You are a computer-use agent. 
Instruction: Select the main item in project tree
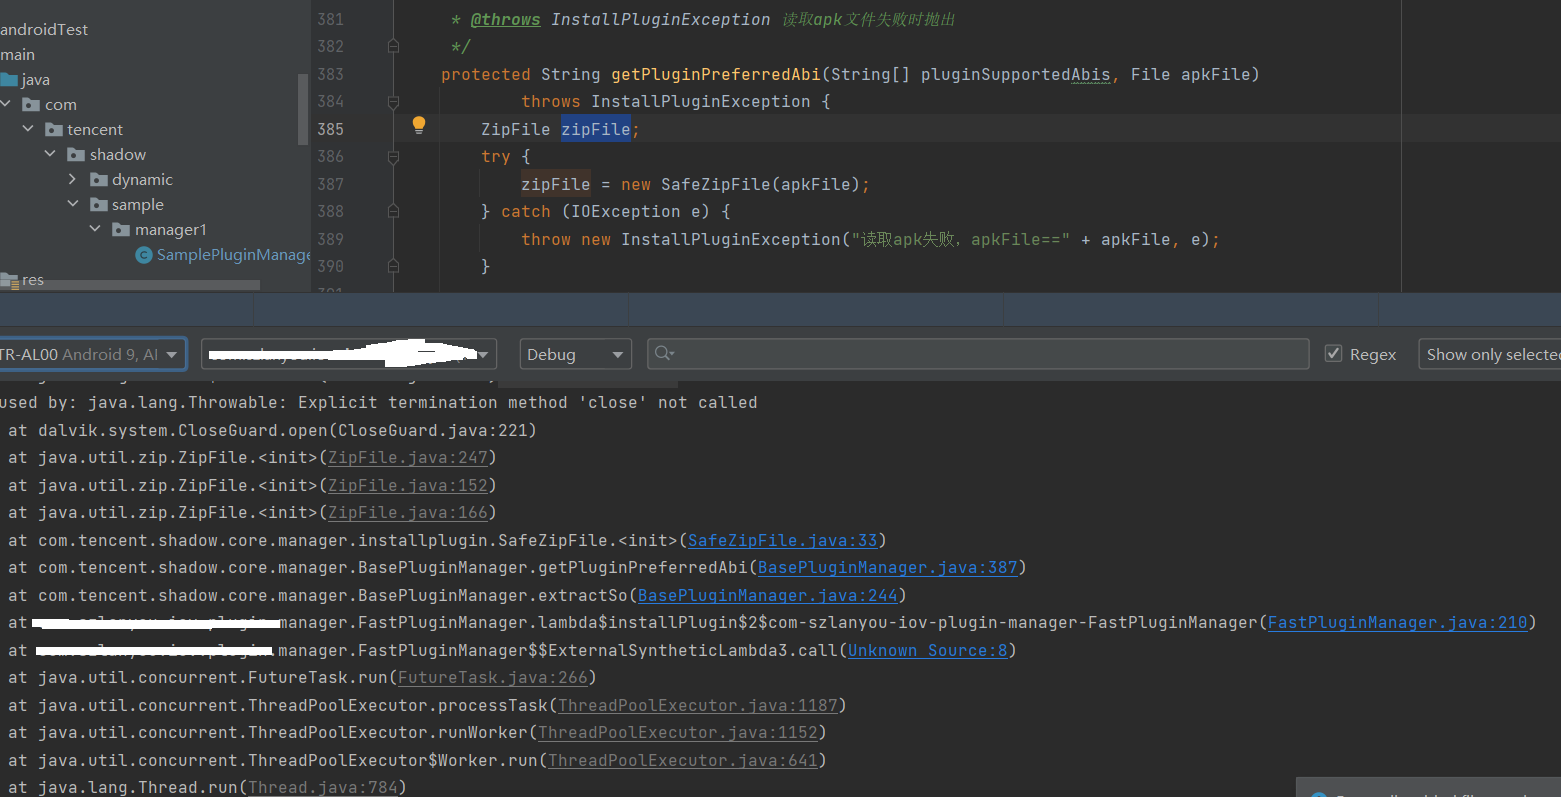tap(18, 54)
